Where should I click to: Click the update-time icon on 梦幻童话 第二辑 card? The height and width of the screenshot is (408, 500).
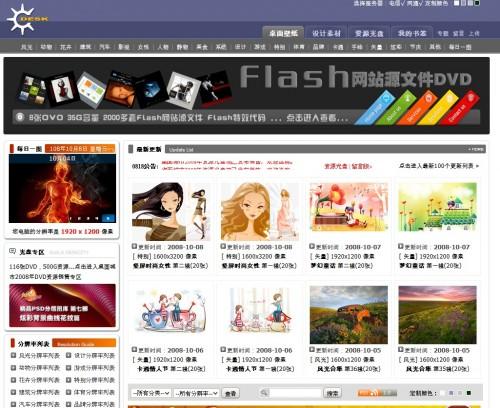[312, 246]
